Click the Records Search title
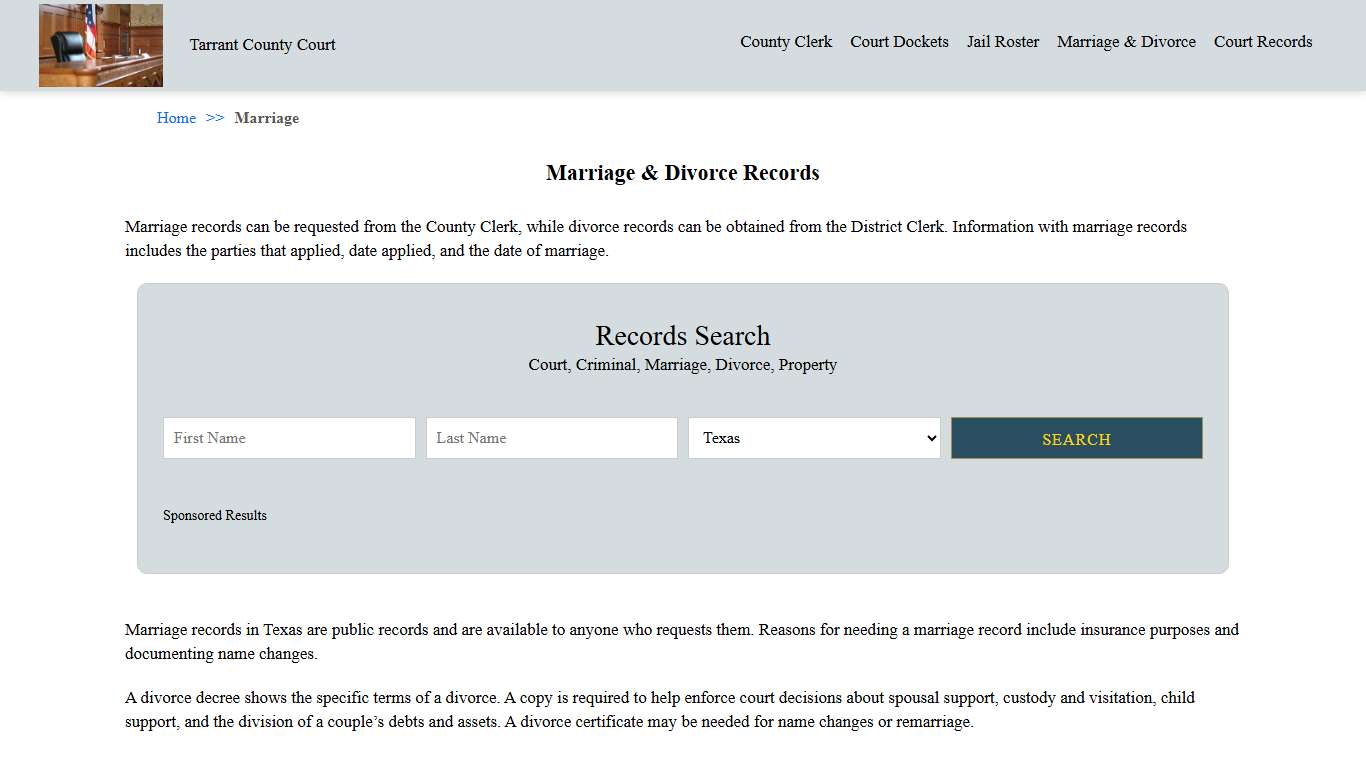Screen dimensions: 1366x768 683,336
